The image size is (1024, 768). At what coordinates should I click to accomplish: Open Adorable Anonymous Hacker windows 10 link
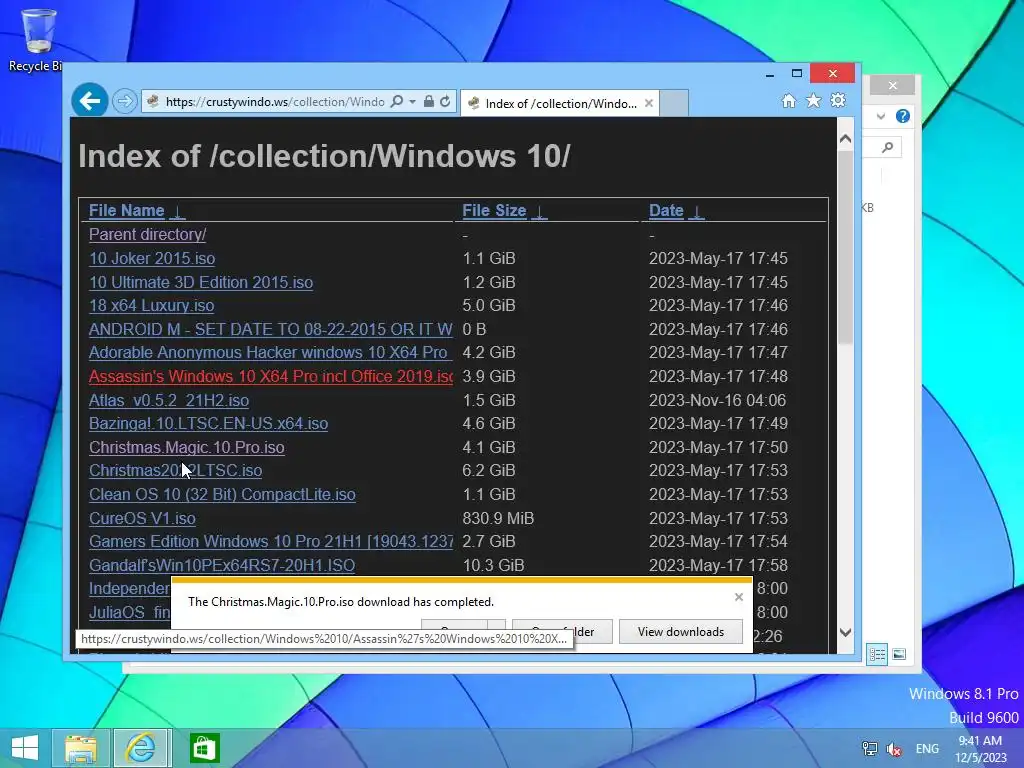click(270, 353)
